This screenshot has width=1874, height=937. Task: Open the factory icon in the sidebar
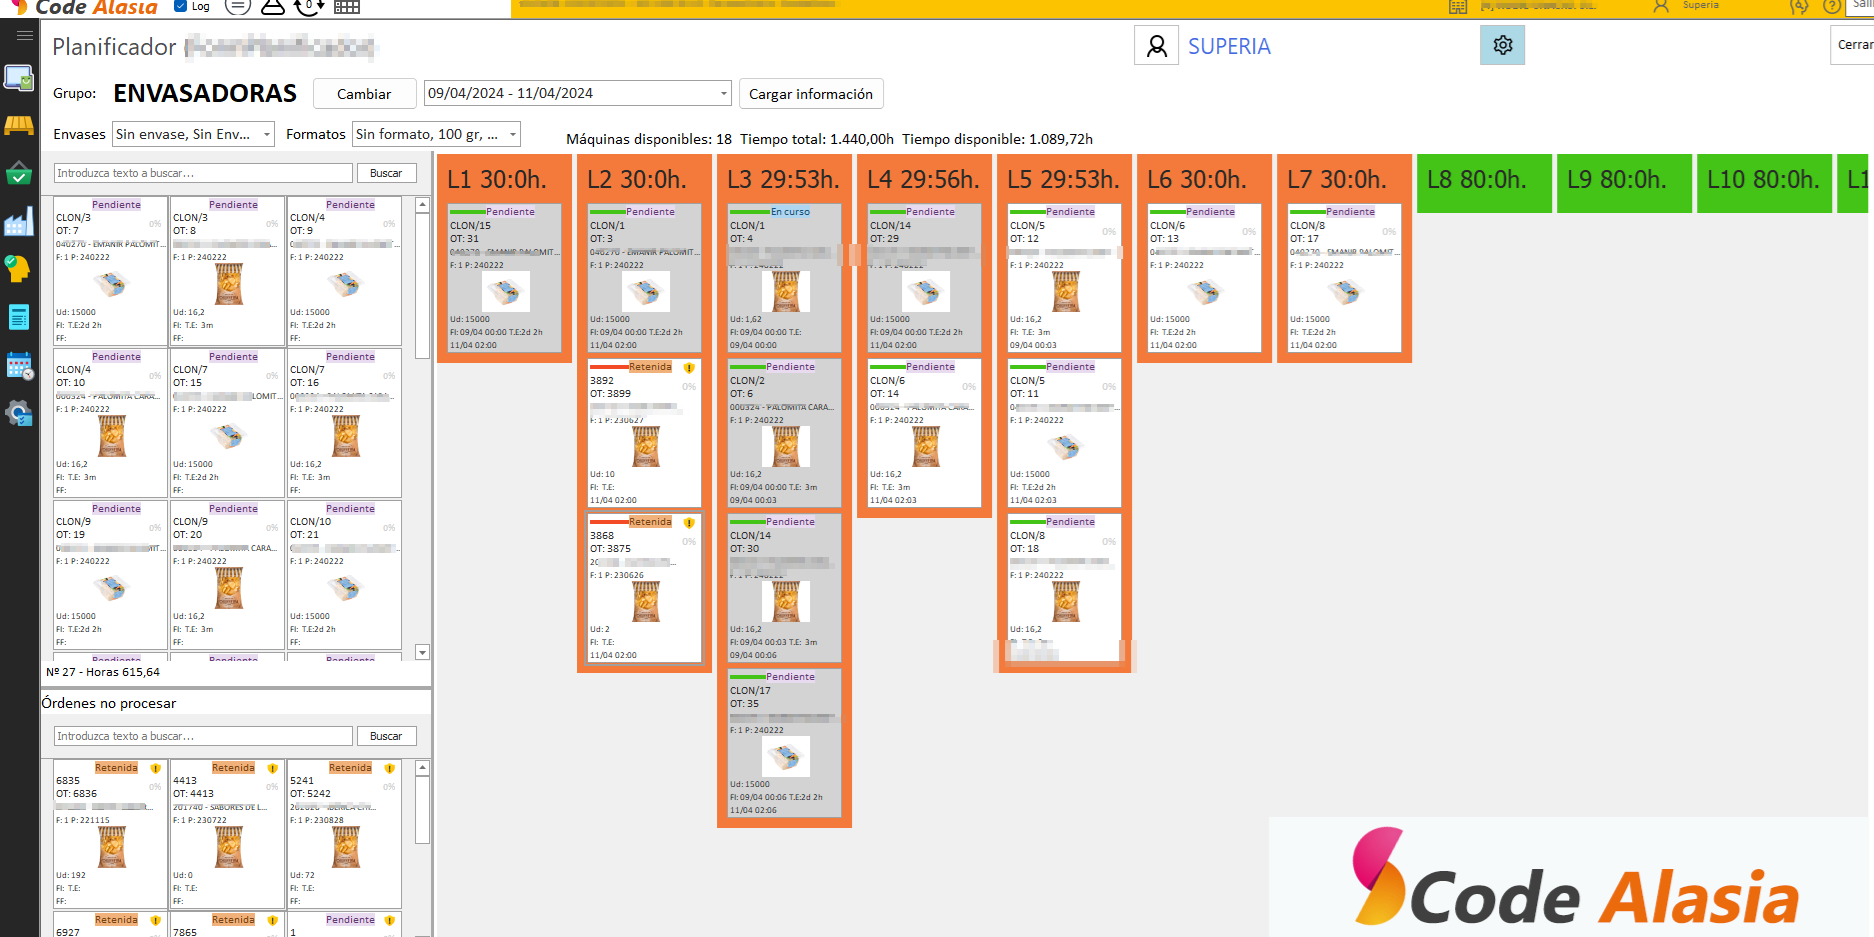pyautogui.click(x=19, y=222)
